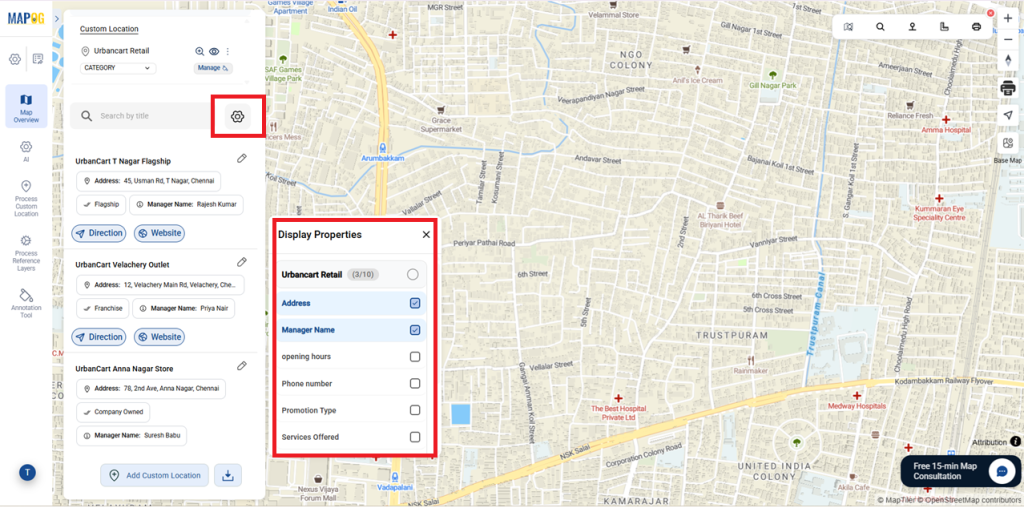
Task: Close the red dismiss button on the map toolbar
Action: [991, 13]
